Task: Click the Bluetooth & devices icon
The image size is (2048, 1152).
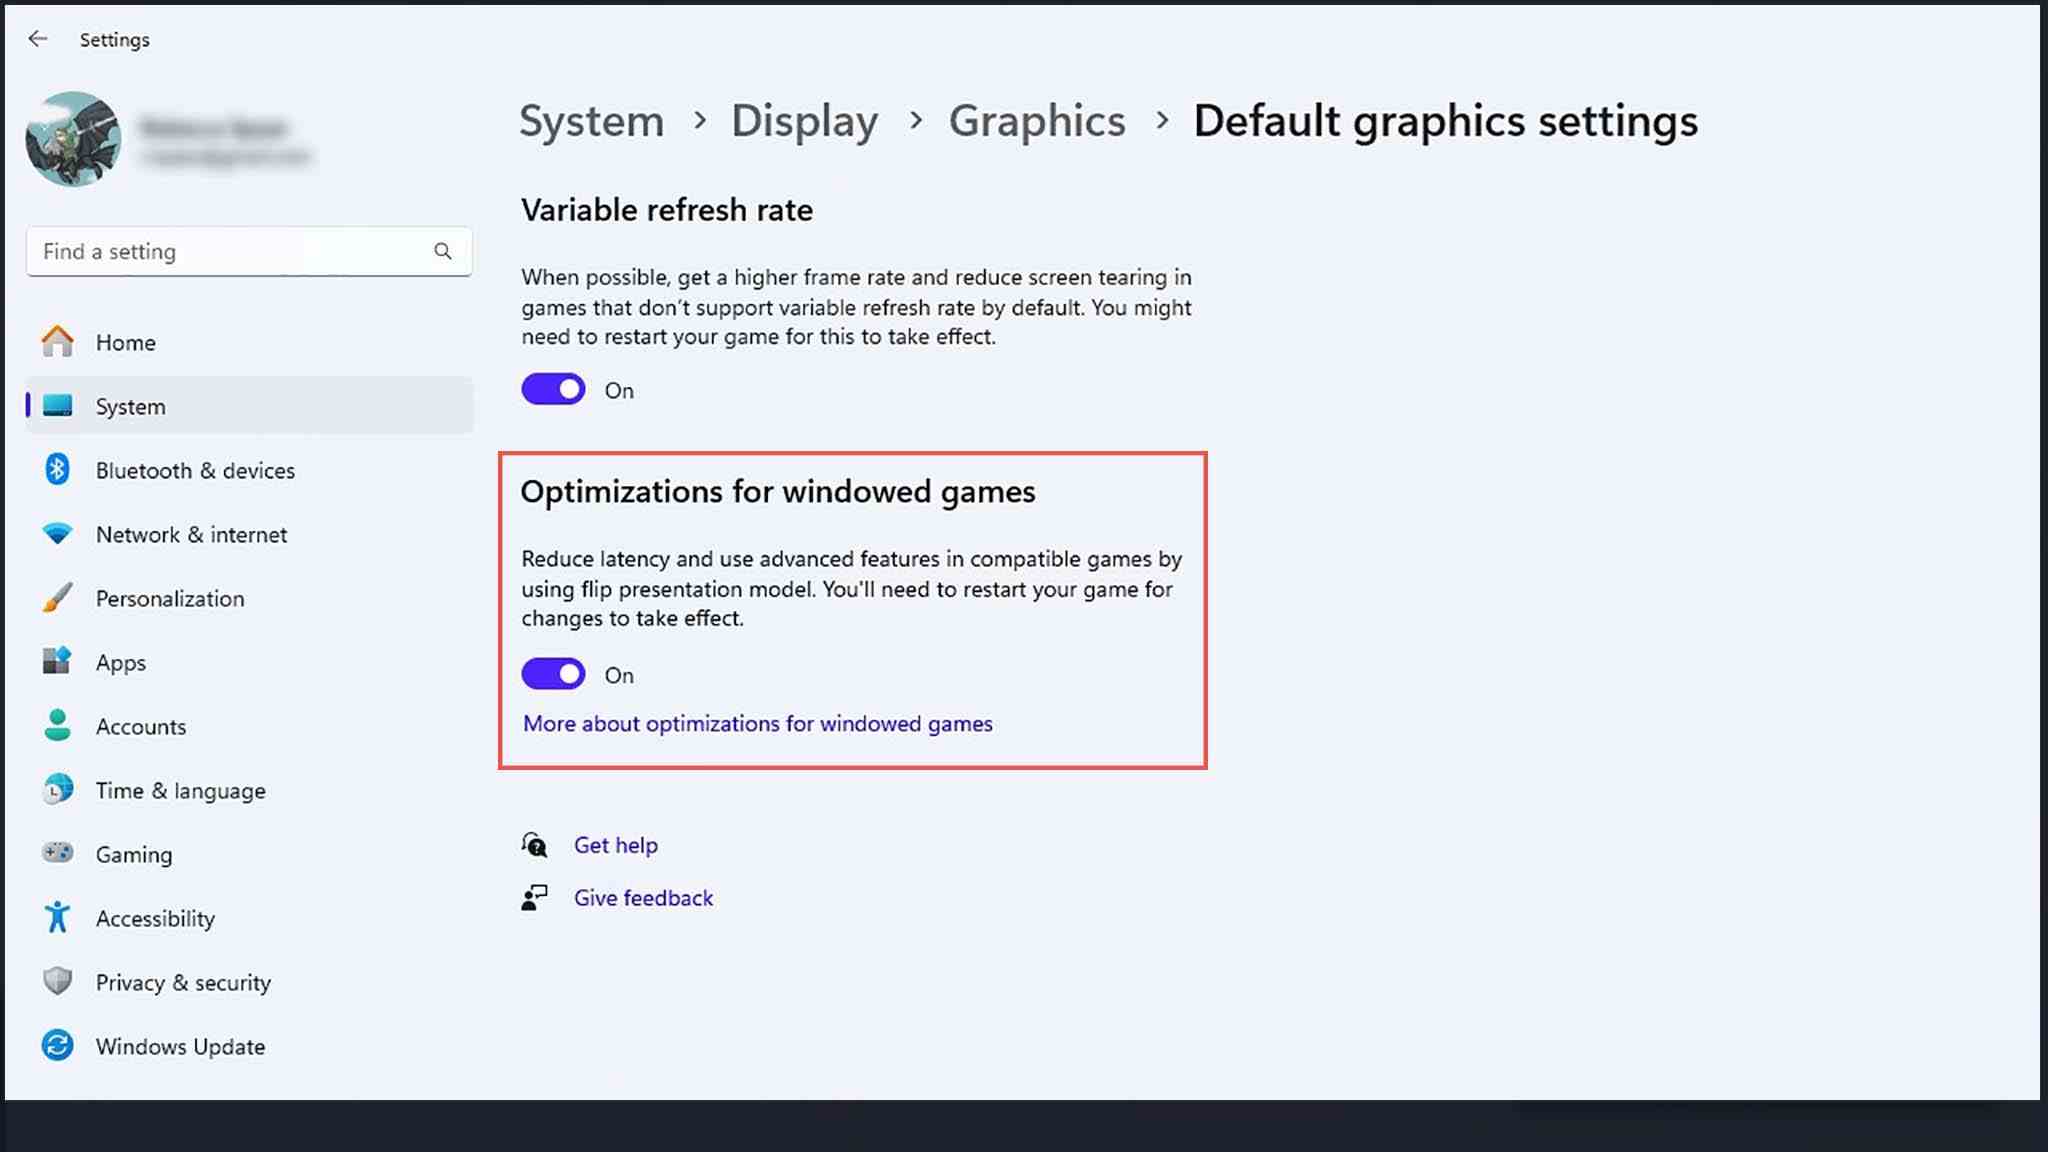Action: click(x=56, y=468)
